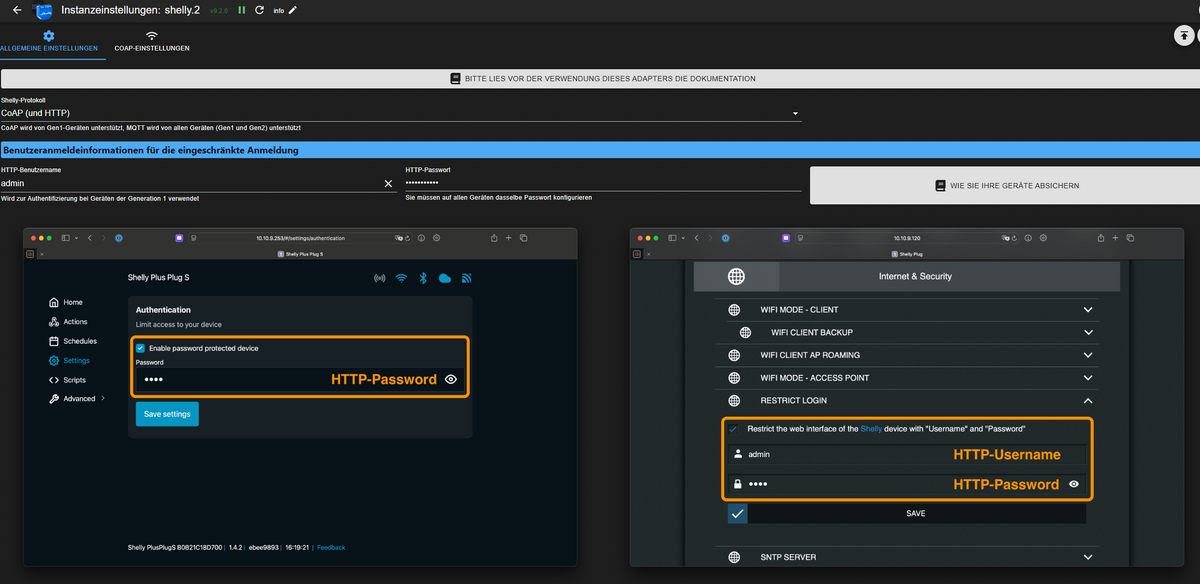
Task: Click the address bar showing 10.10.9.253 settings/authentication
Action: 299,238
